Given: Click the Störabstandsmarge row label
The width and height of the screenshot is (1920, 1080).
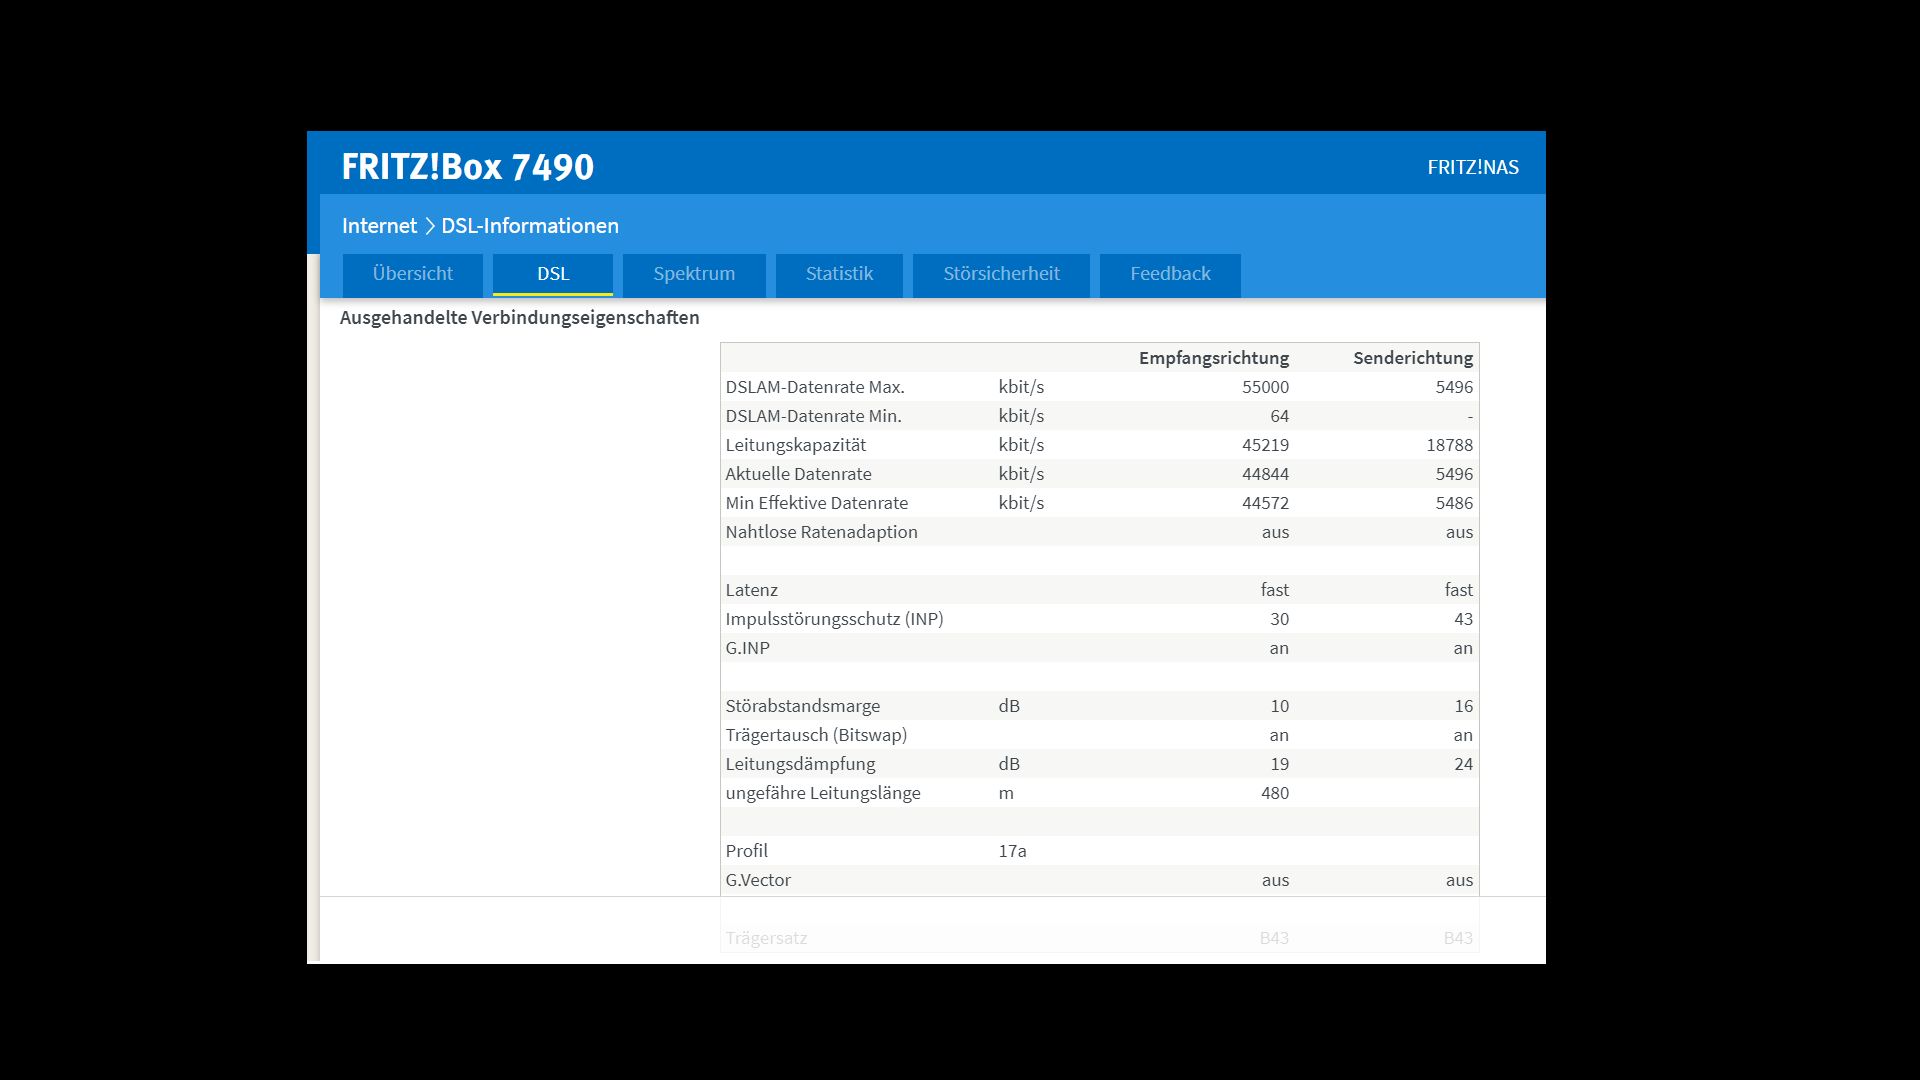Looking at the screenshot, I should point(802,706).
